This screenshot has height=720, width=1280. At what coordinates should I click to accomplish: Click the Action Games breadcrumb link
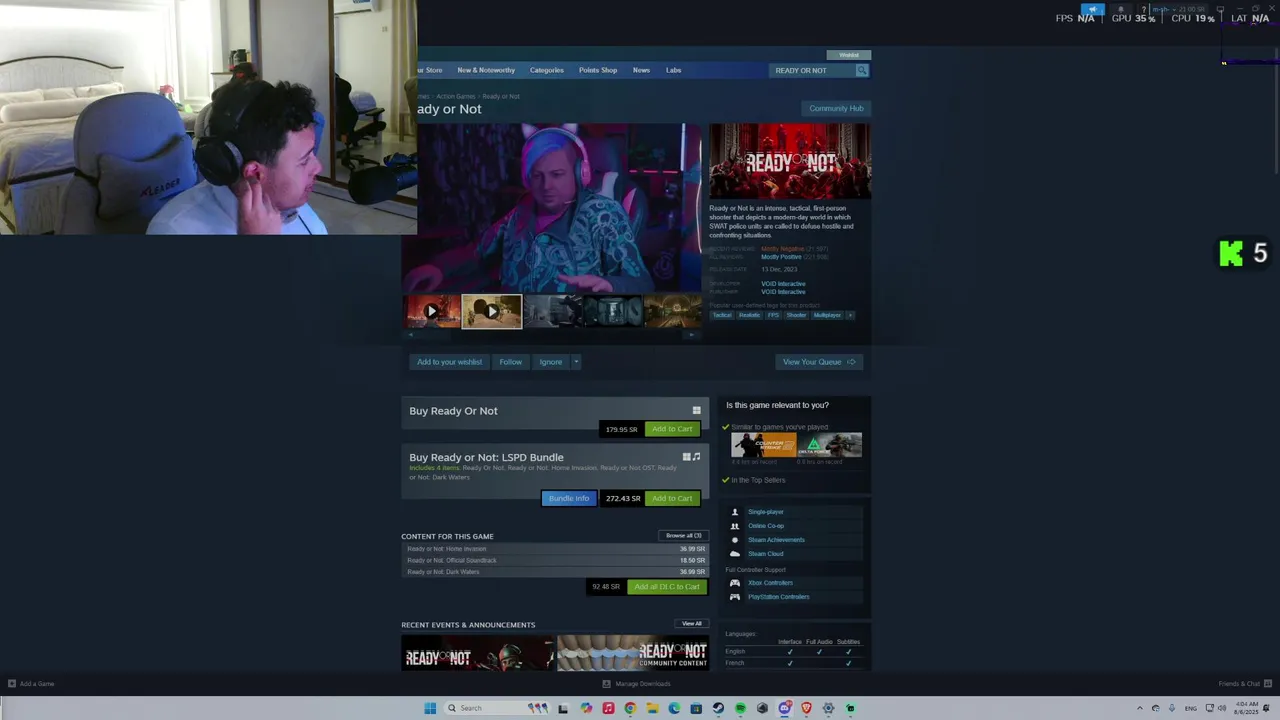456,96
